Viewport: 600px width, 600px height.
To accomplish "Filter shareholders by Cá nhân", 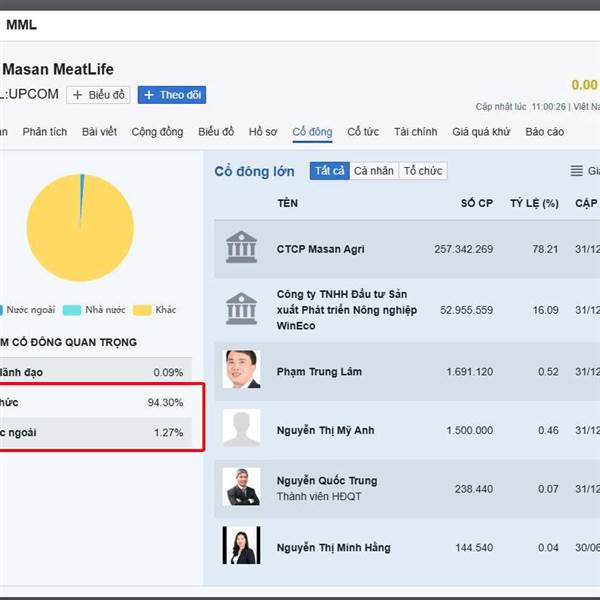I will (x=374, y=171).
